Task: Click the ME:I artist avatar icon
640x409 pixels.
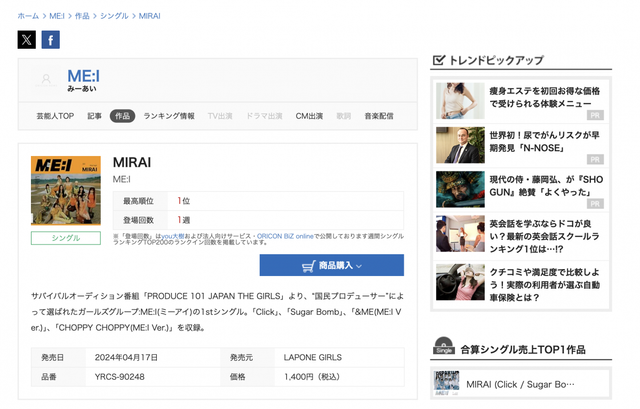Action: [x=45, y=81]
